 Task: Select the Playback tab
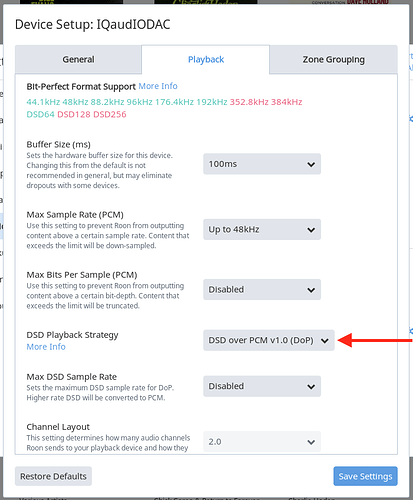point(206,59)
